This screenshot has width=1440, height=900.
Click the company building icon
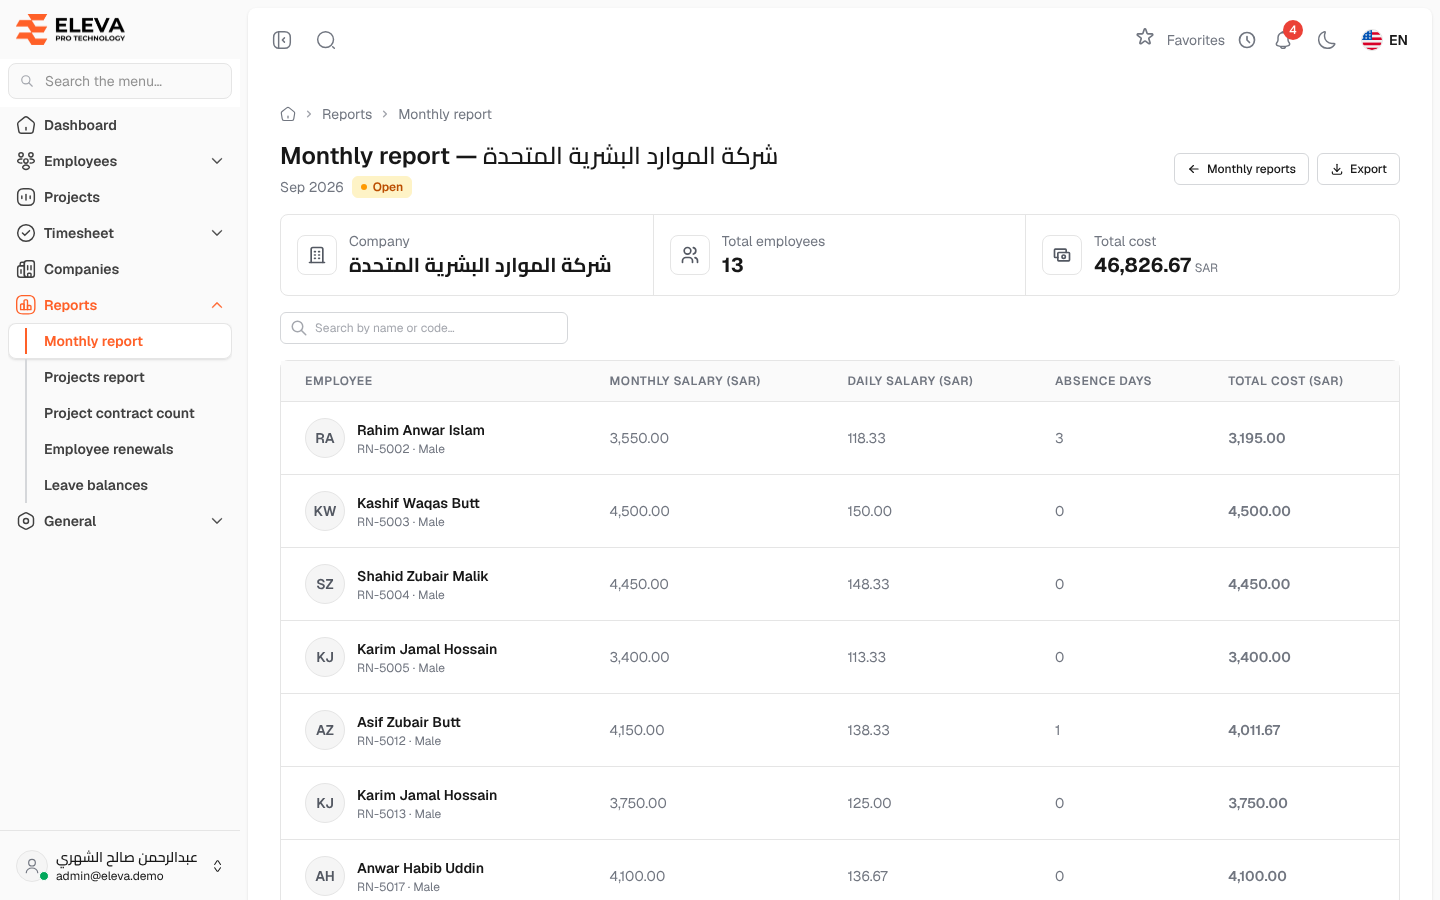click(317, 255)
